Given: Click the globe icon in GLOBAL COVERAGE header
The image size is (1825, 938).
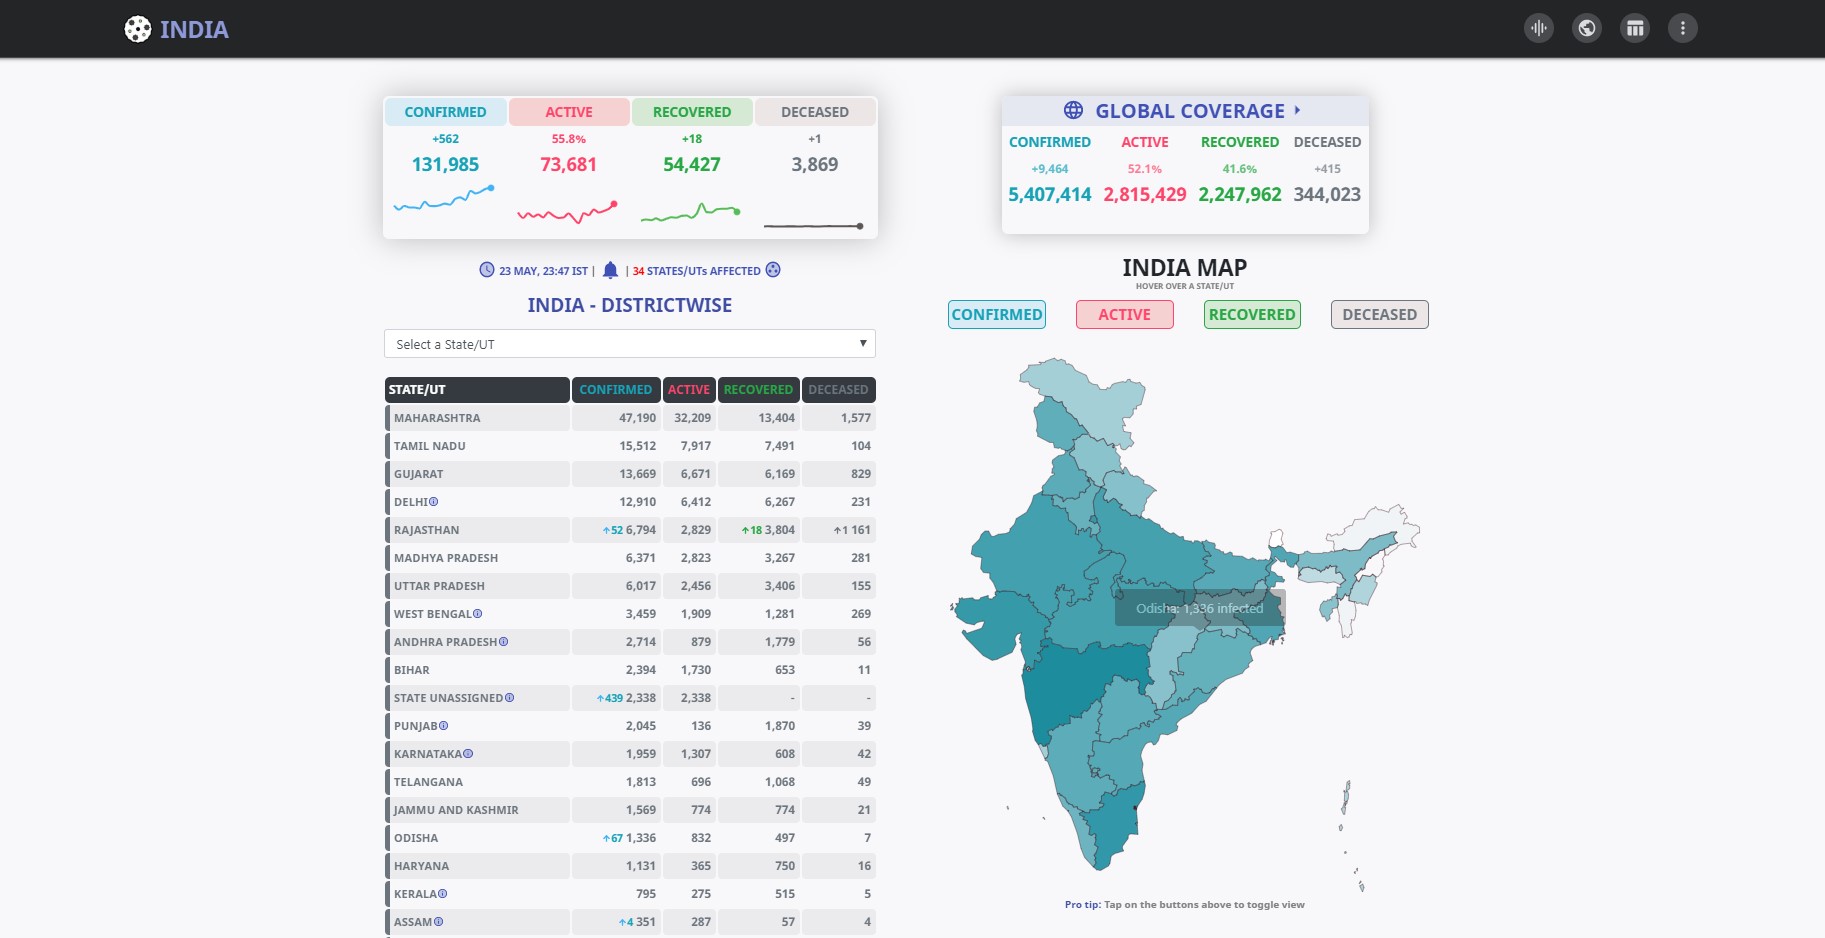Looking at the screenshot, I should pyautogui.click(x=1073, y=110).
